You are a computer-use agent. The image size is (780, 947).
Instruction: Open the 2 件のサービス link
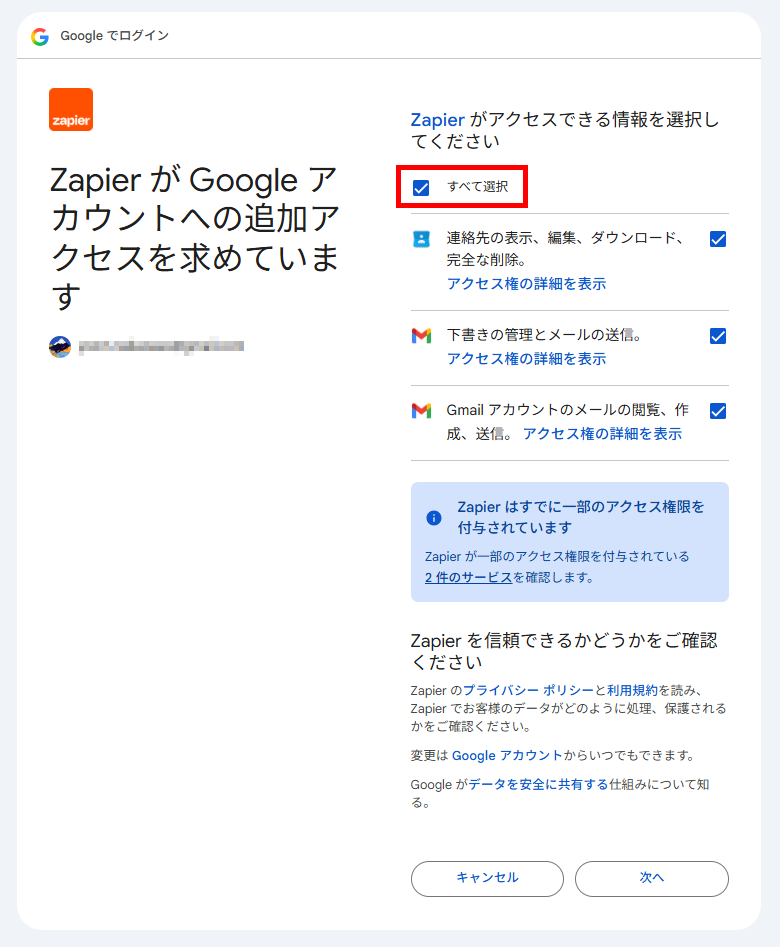pyautogui.click(x=468, y=577)
